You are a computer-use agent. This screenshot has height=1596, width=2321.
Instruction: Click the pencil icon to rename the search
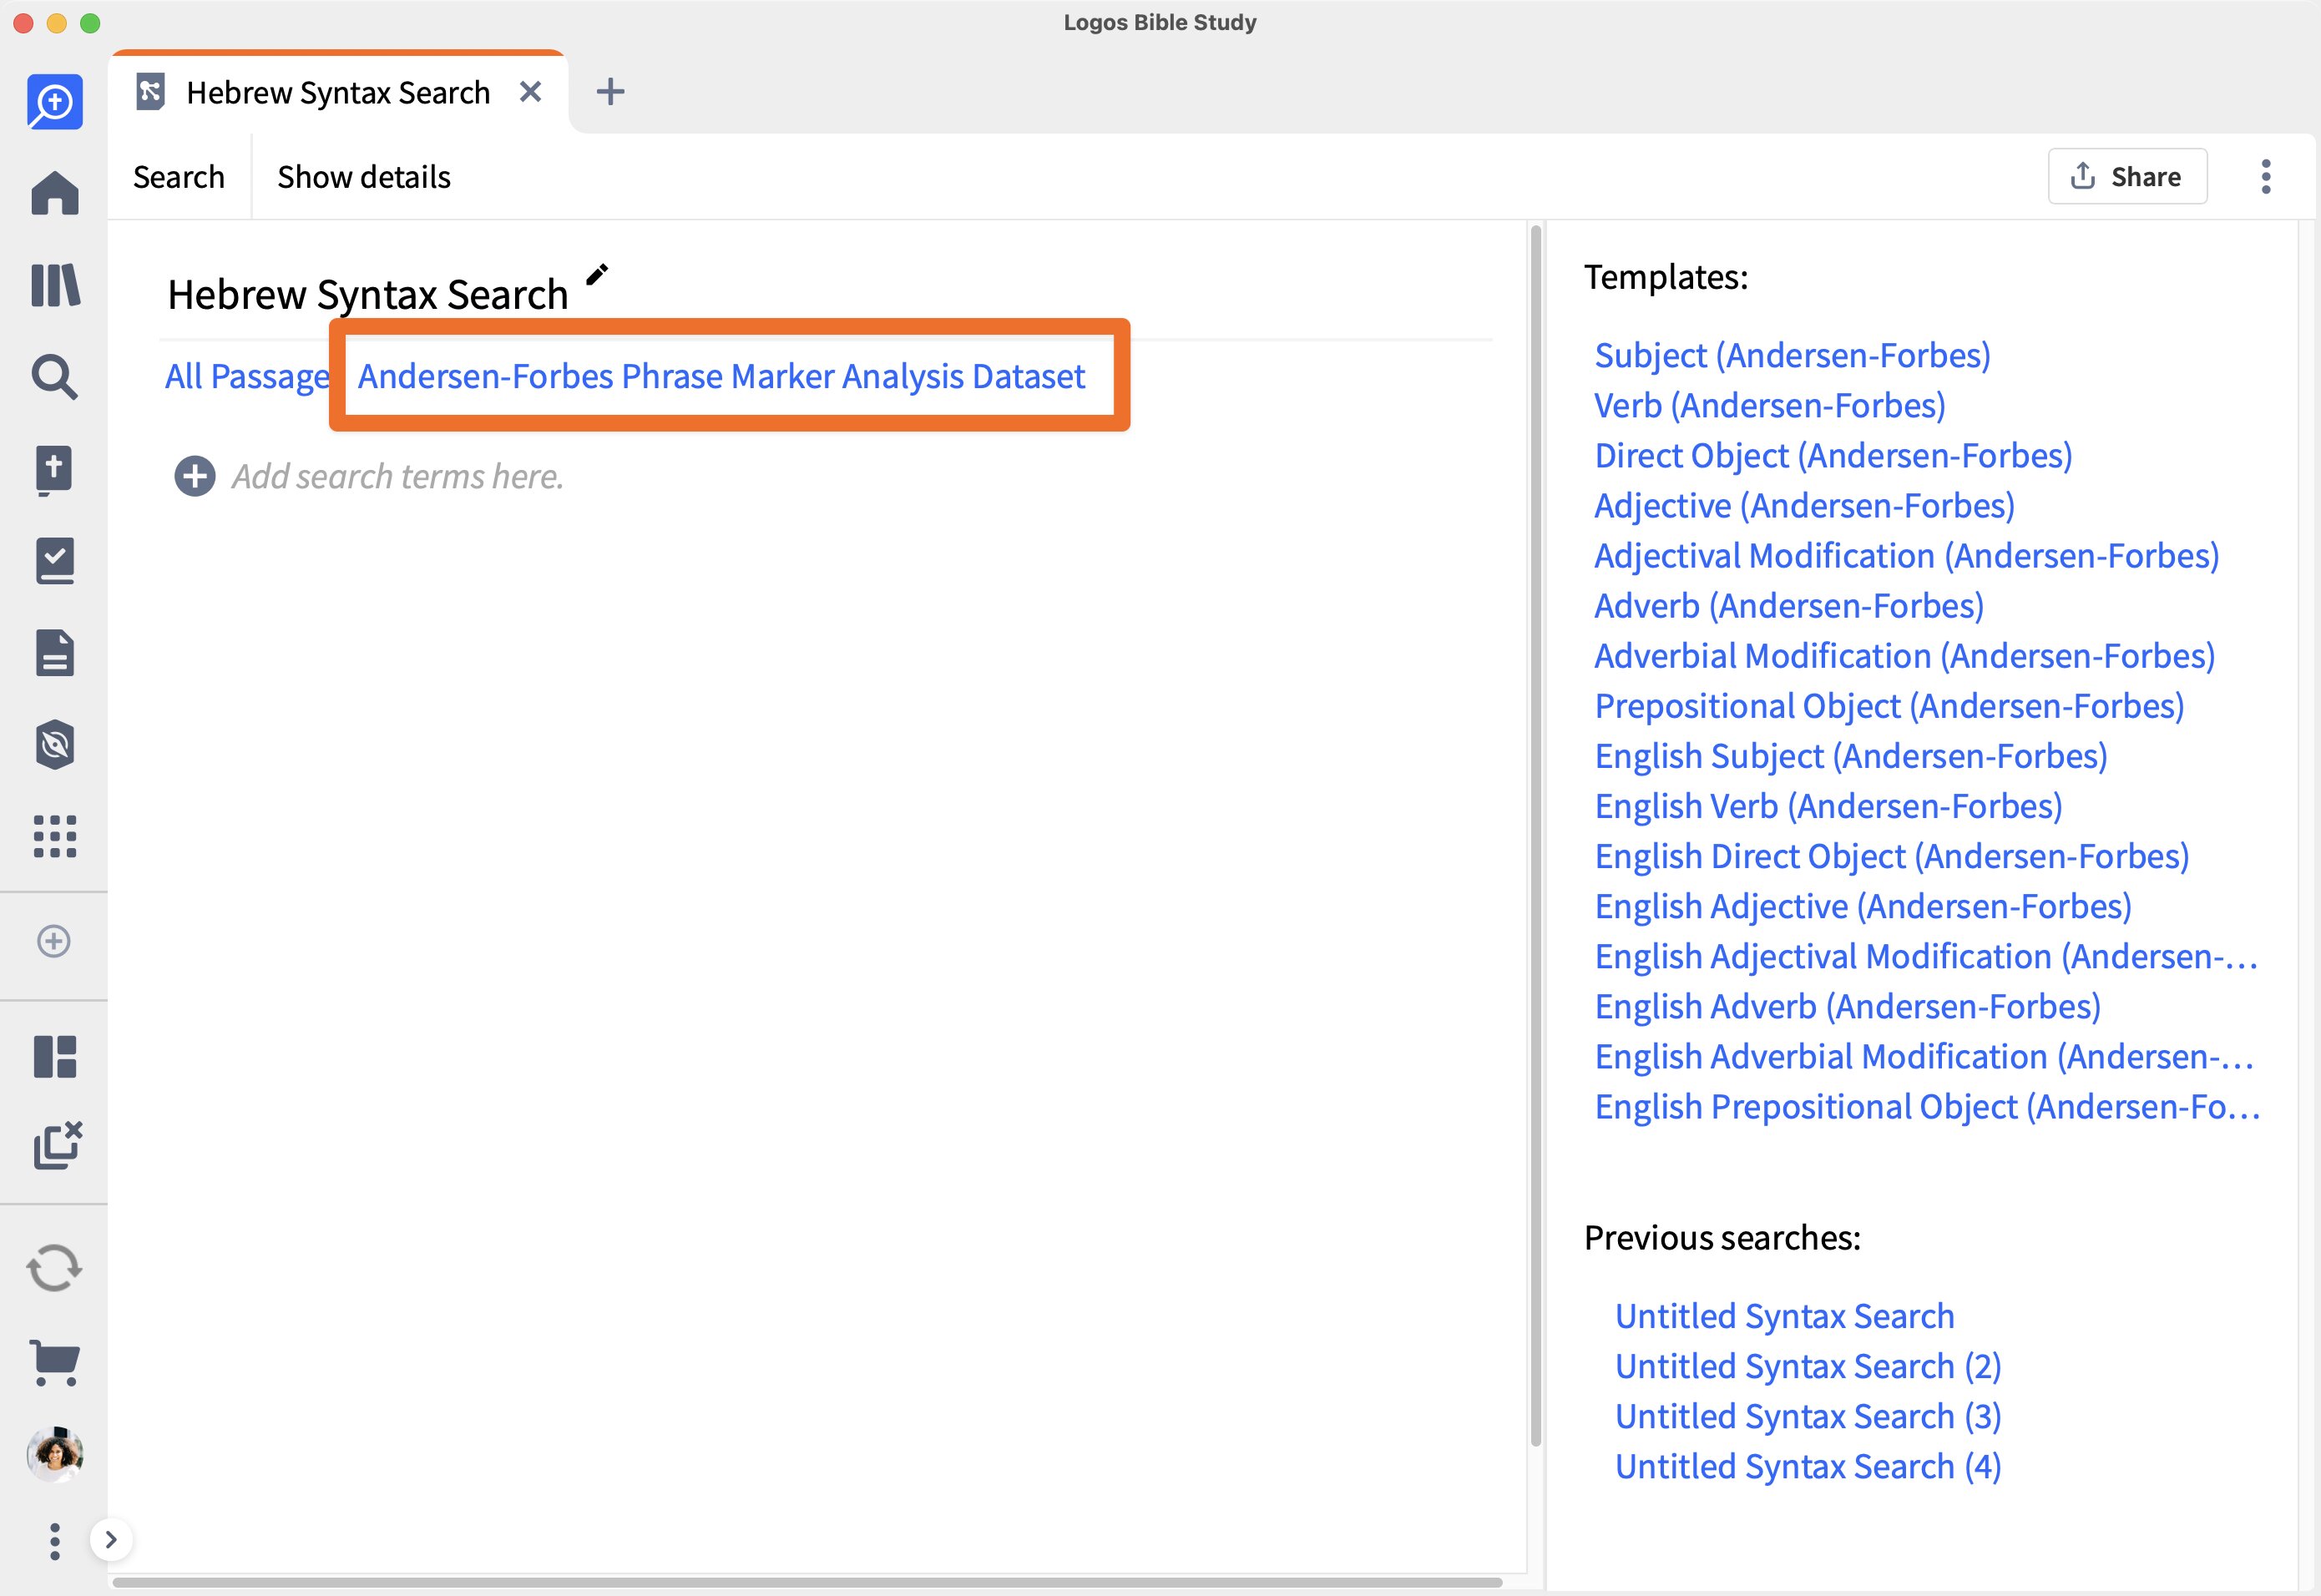click(x=597, y=274)
